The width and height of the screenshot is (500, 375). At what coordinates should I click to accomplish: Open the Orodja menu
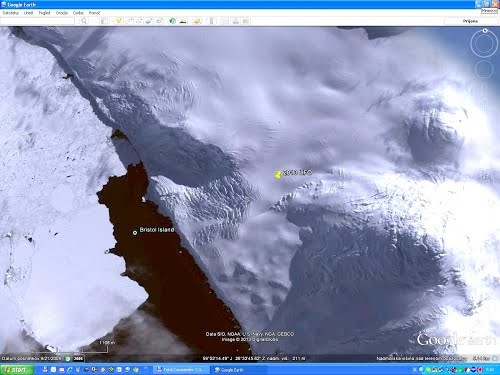(x=62, y=13)
